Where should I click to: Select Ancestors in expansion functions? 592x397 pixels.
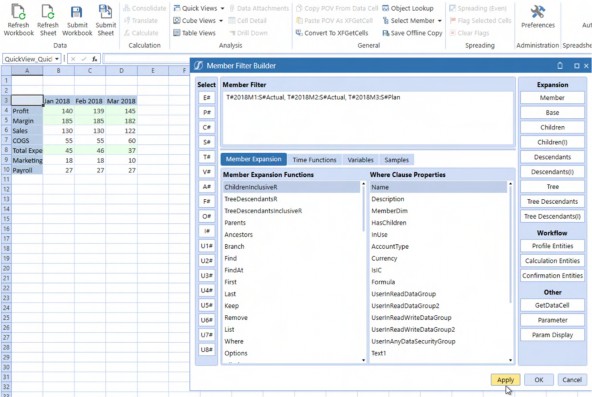(x=291, y=234)
